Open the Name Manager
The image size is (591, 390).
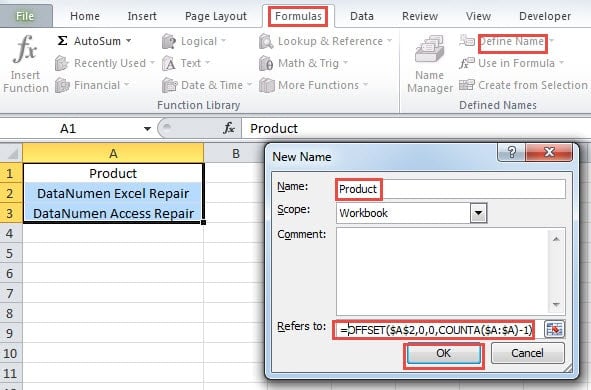pos(430,64)
